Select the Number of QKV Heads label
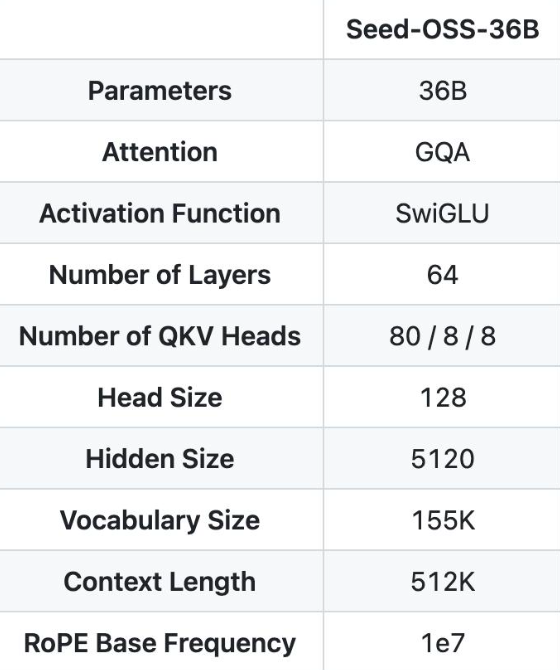This screenshot has width=560, height=670. tap(160, 336)
